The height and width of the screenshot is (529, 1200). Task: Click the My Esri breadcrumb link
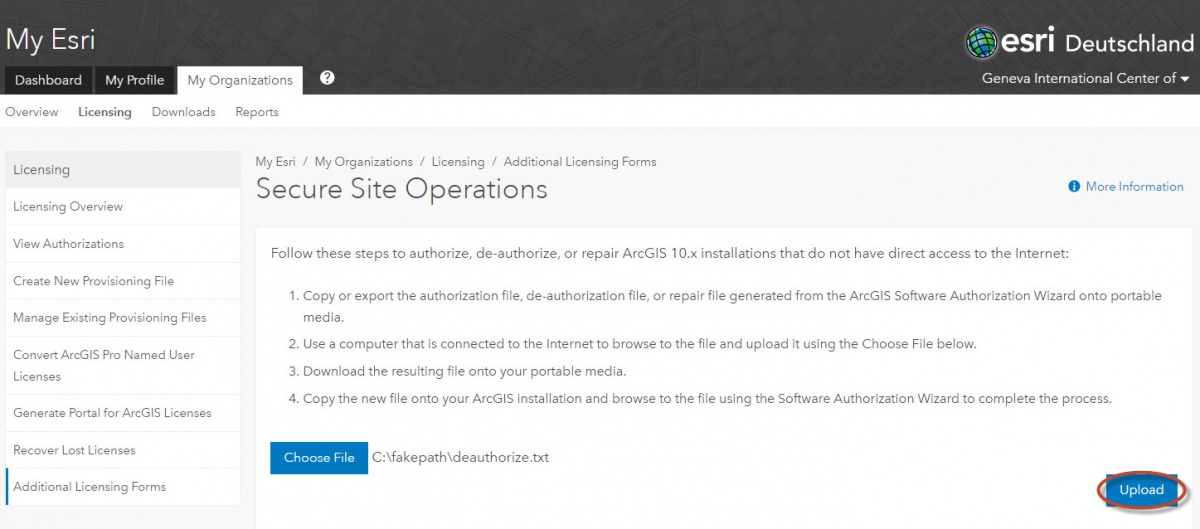(x=275, y=161)
